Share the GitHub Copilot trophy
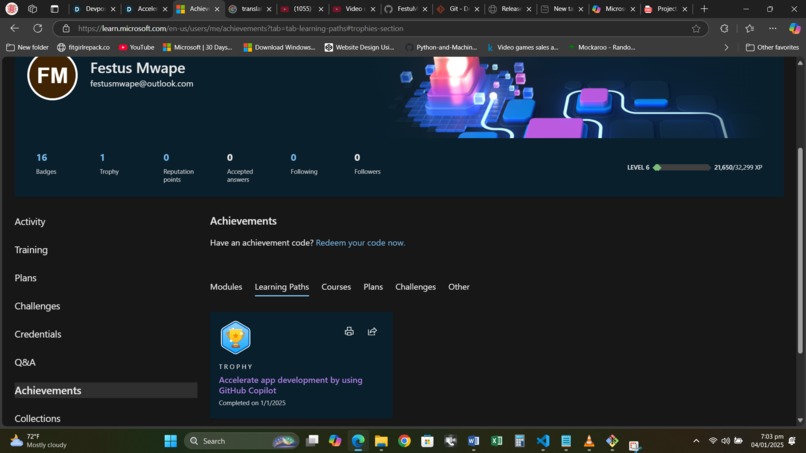This screenshot has width=806, height=453. [372, 332]
